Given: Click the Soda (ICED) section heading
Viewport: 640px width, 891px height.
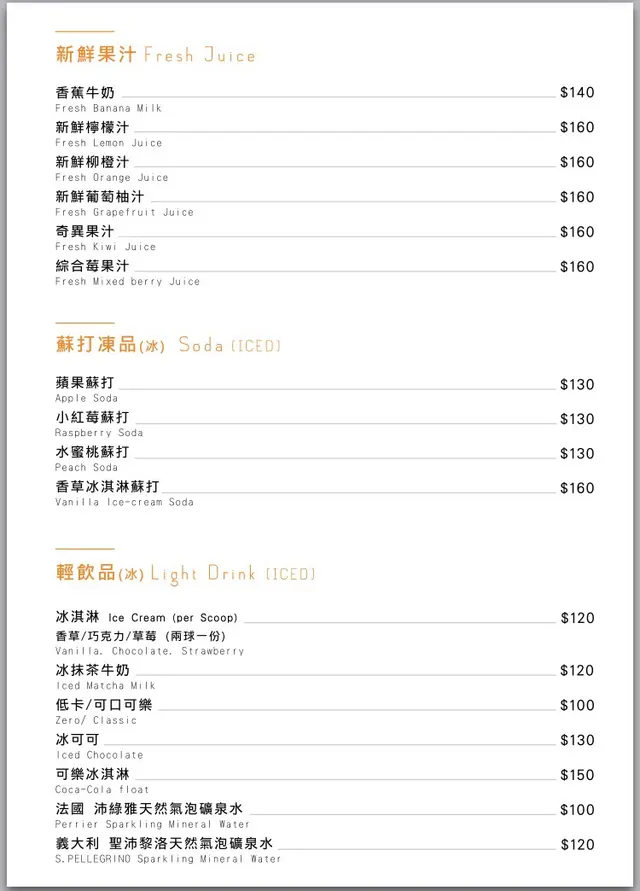Looking at the screenshot, I should tap(168, 345).
